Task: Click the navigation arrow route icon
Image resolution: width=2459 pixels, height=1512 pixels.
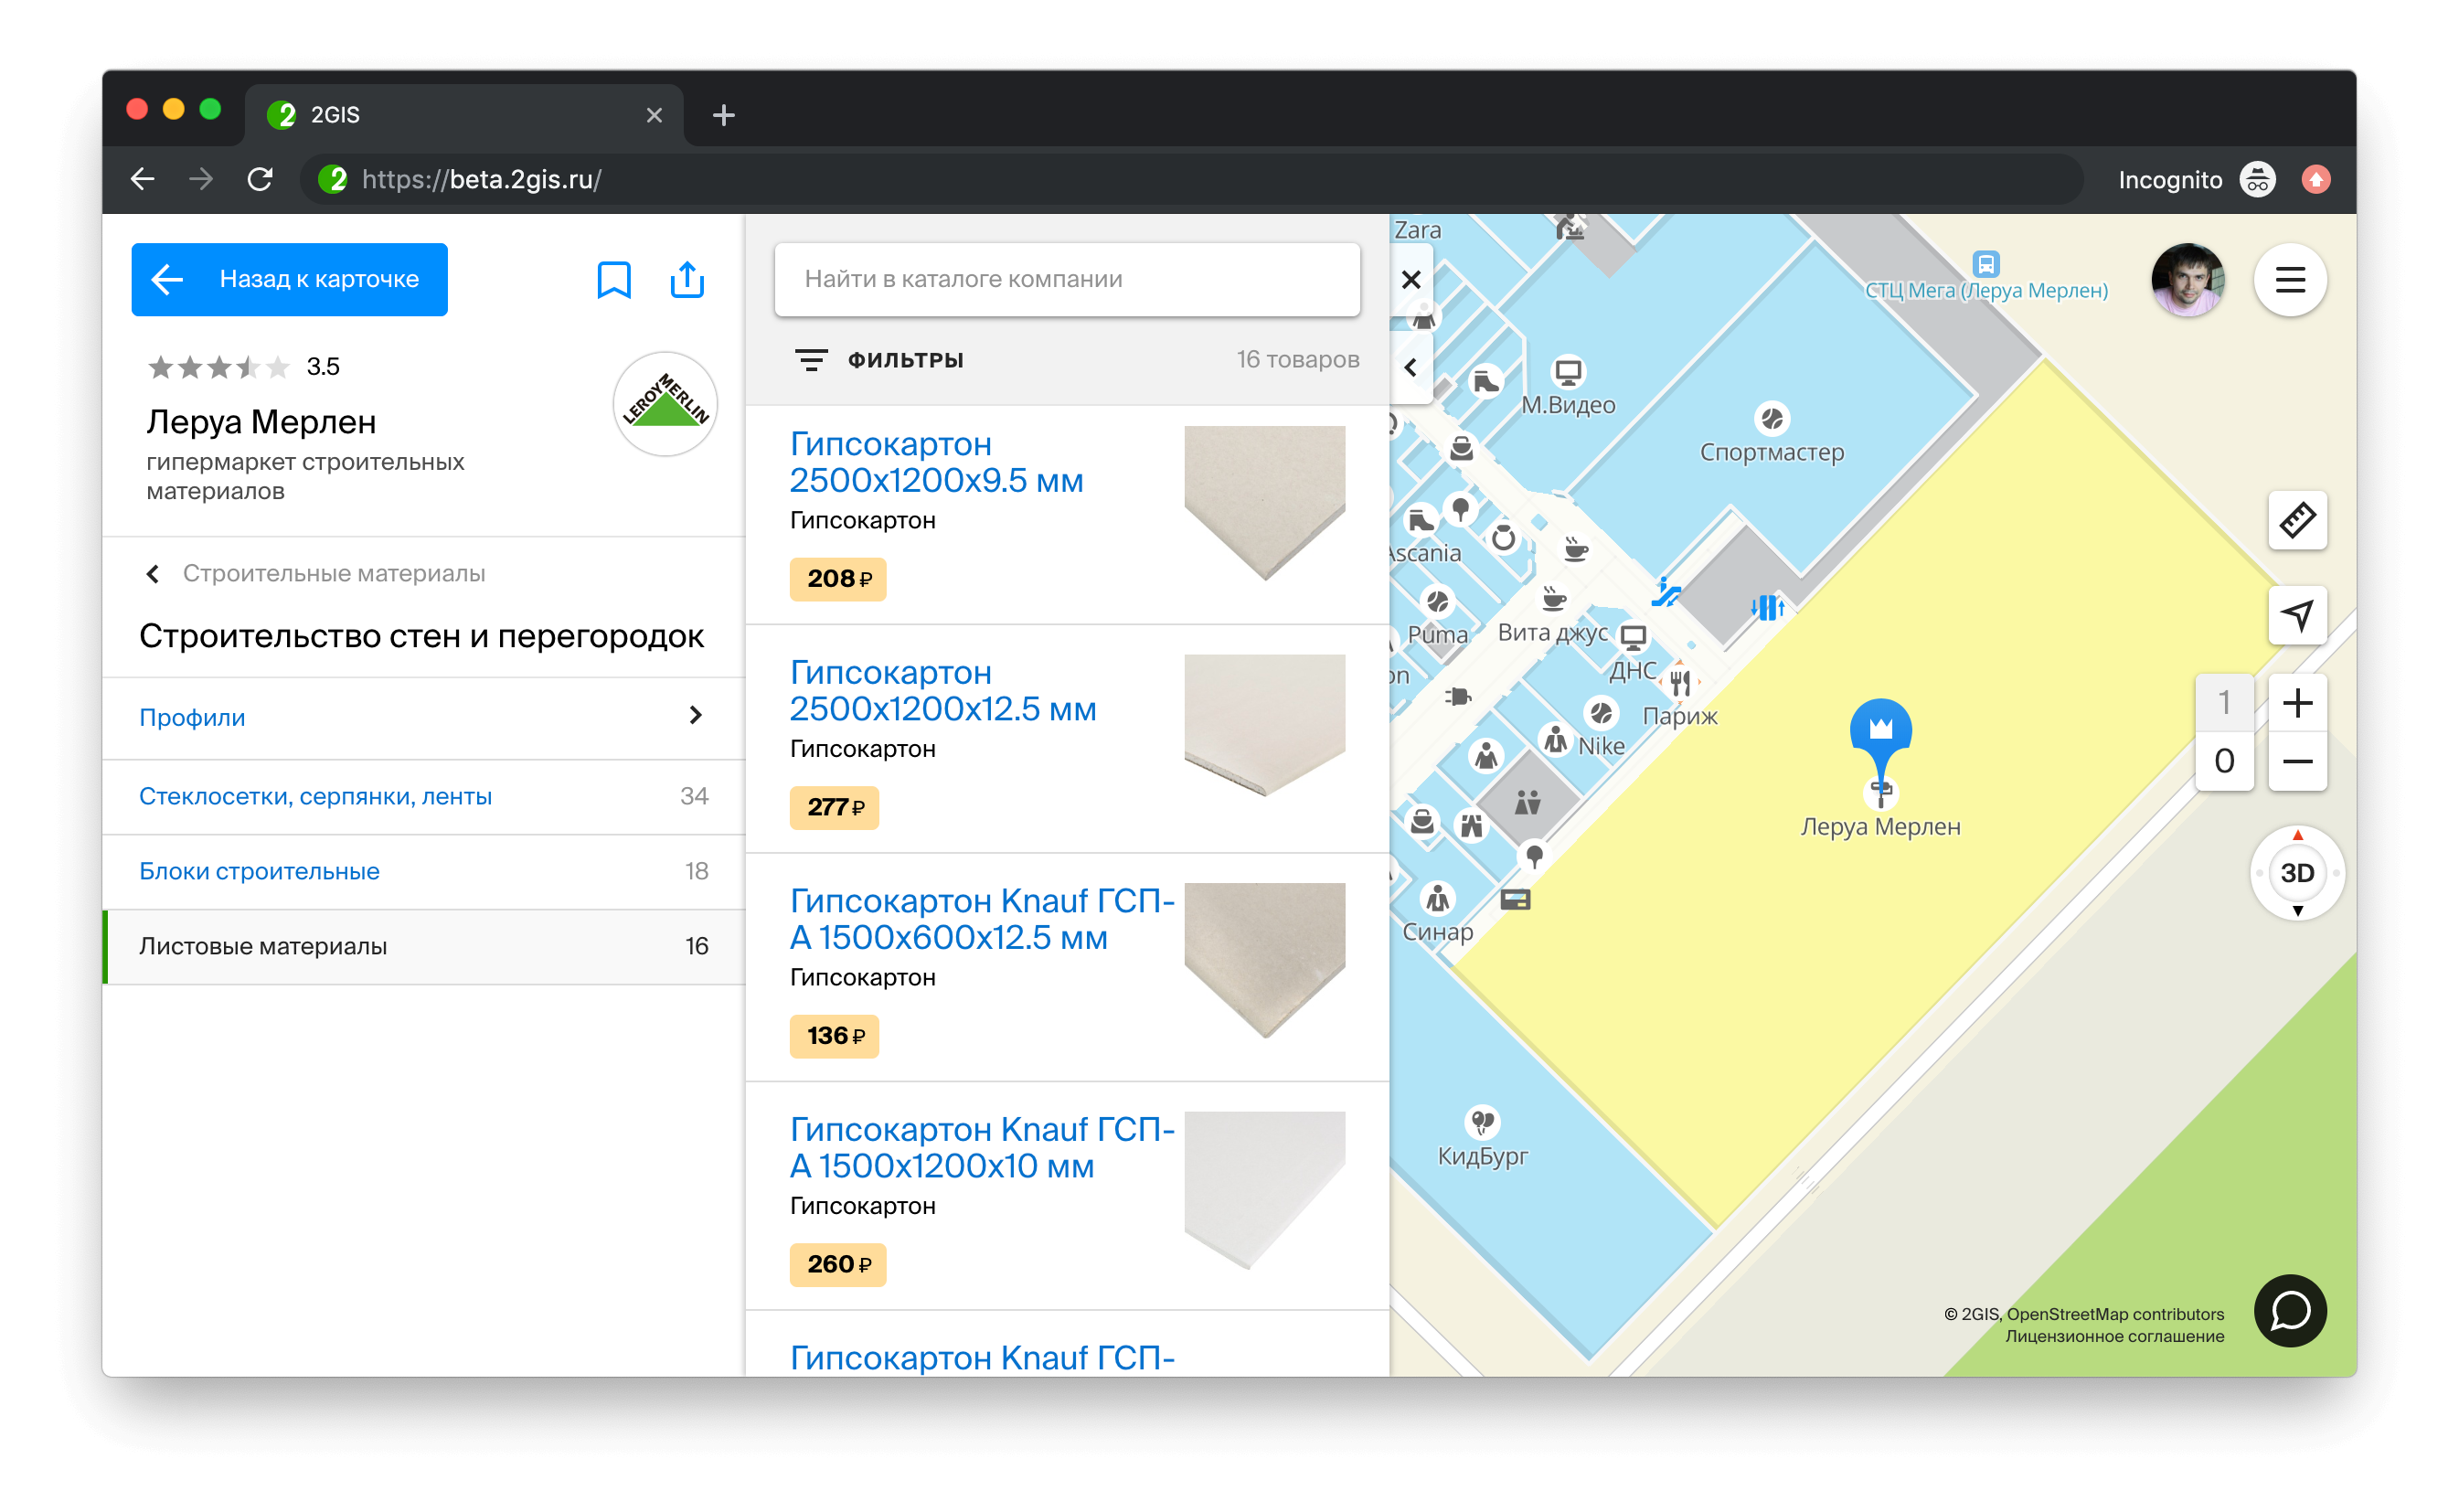Action: pyautogui.click(x=2296, y=614)
